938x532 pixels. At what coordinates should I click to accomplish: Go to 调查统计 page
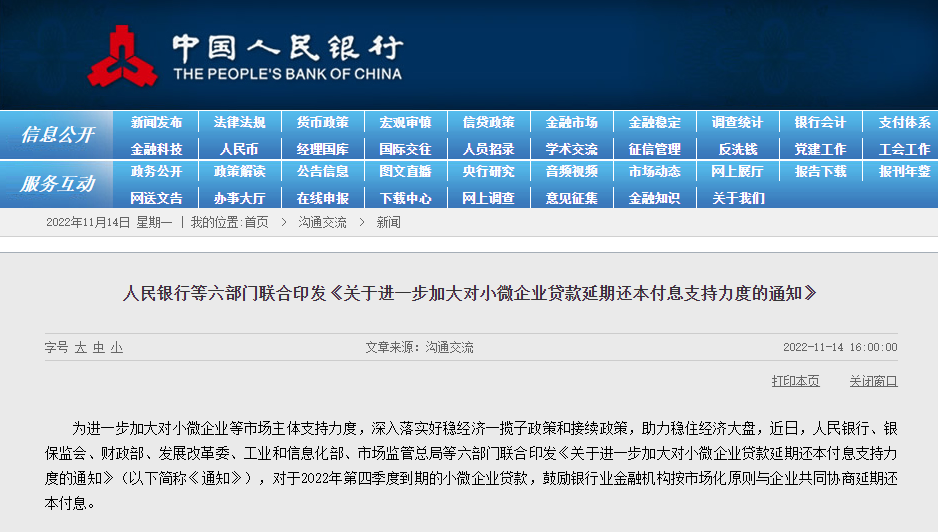pos(737,123)
